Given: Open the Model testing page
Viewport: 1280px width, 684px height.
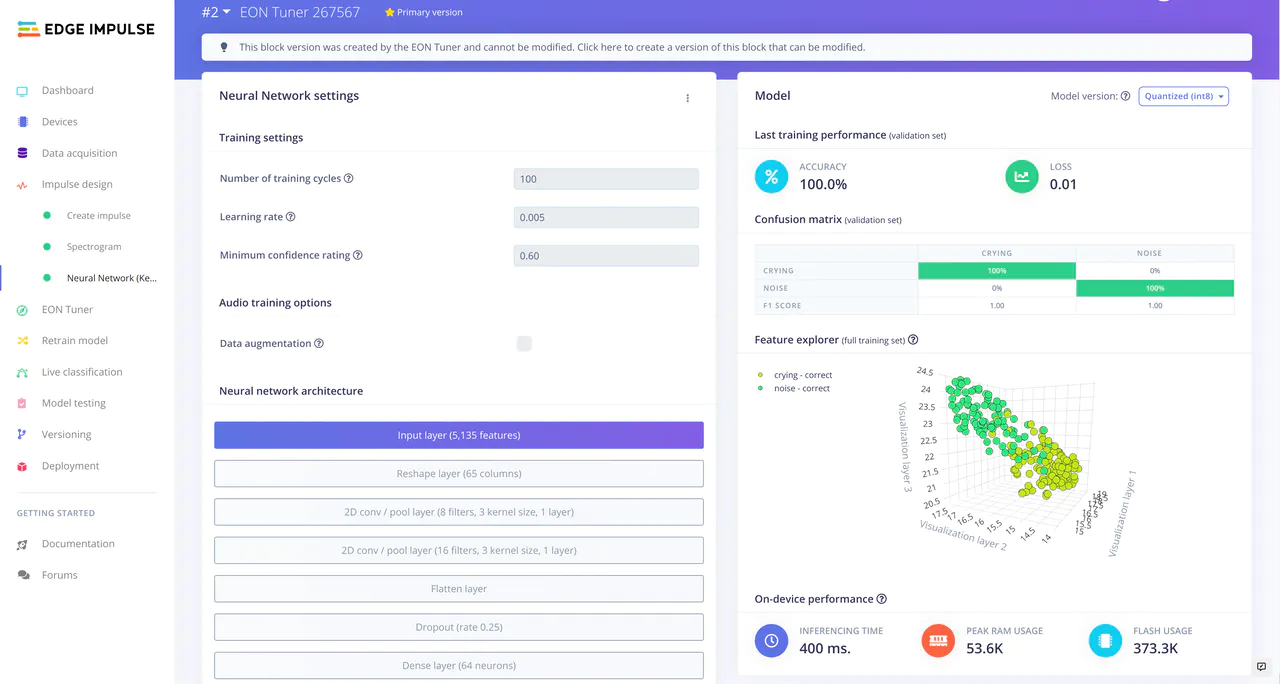Looking at the screenshot, I should (x=74, y=404).
